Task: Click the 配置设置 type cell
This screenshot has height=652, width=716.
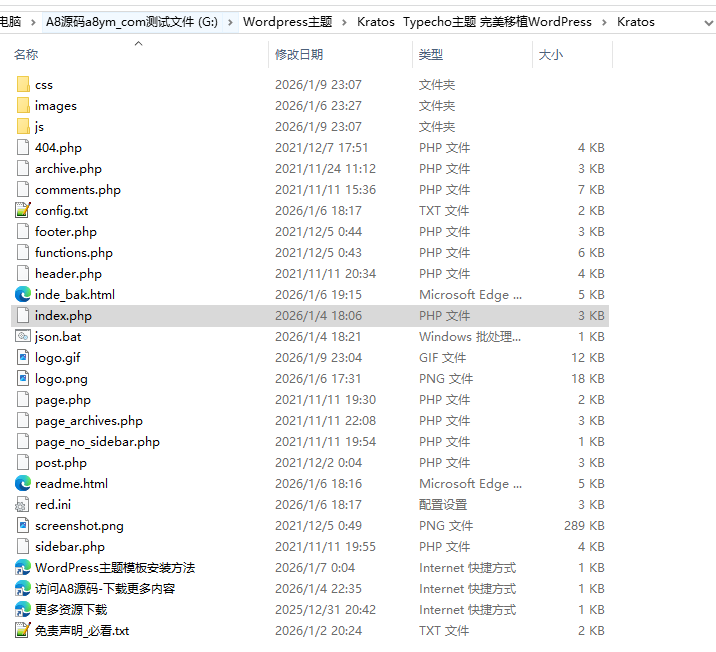Action: click(443, 505)
